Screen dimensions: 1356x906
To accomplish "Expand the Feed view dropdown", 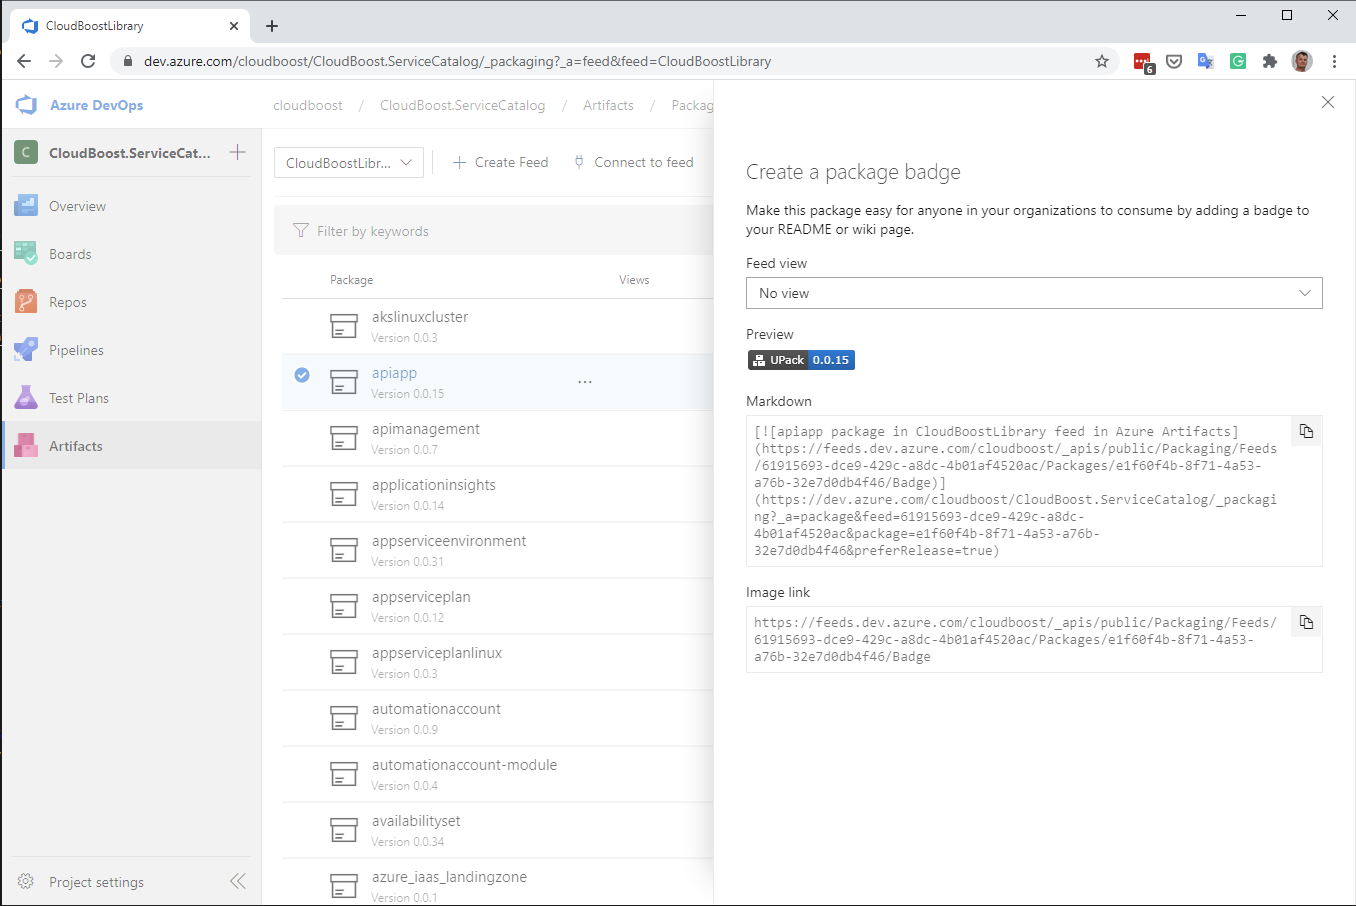I will [x=1033, y=293].
